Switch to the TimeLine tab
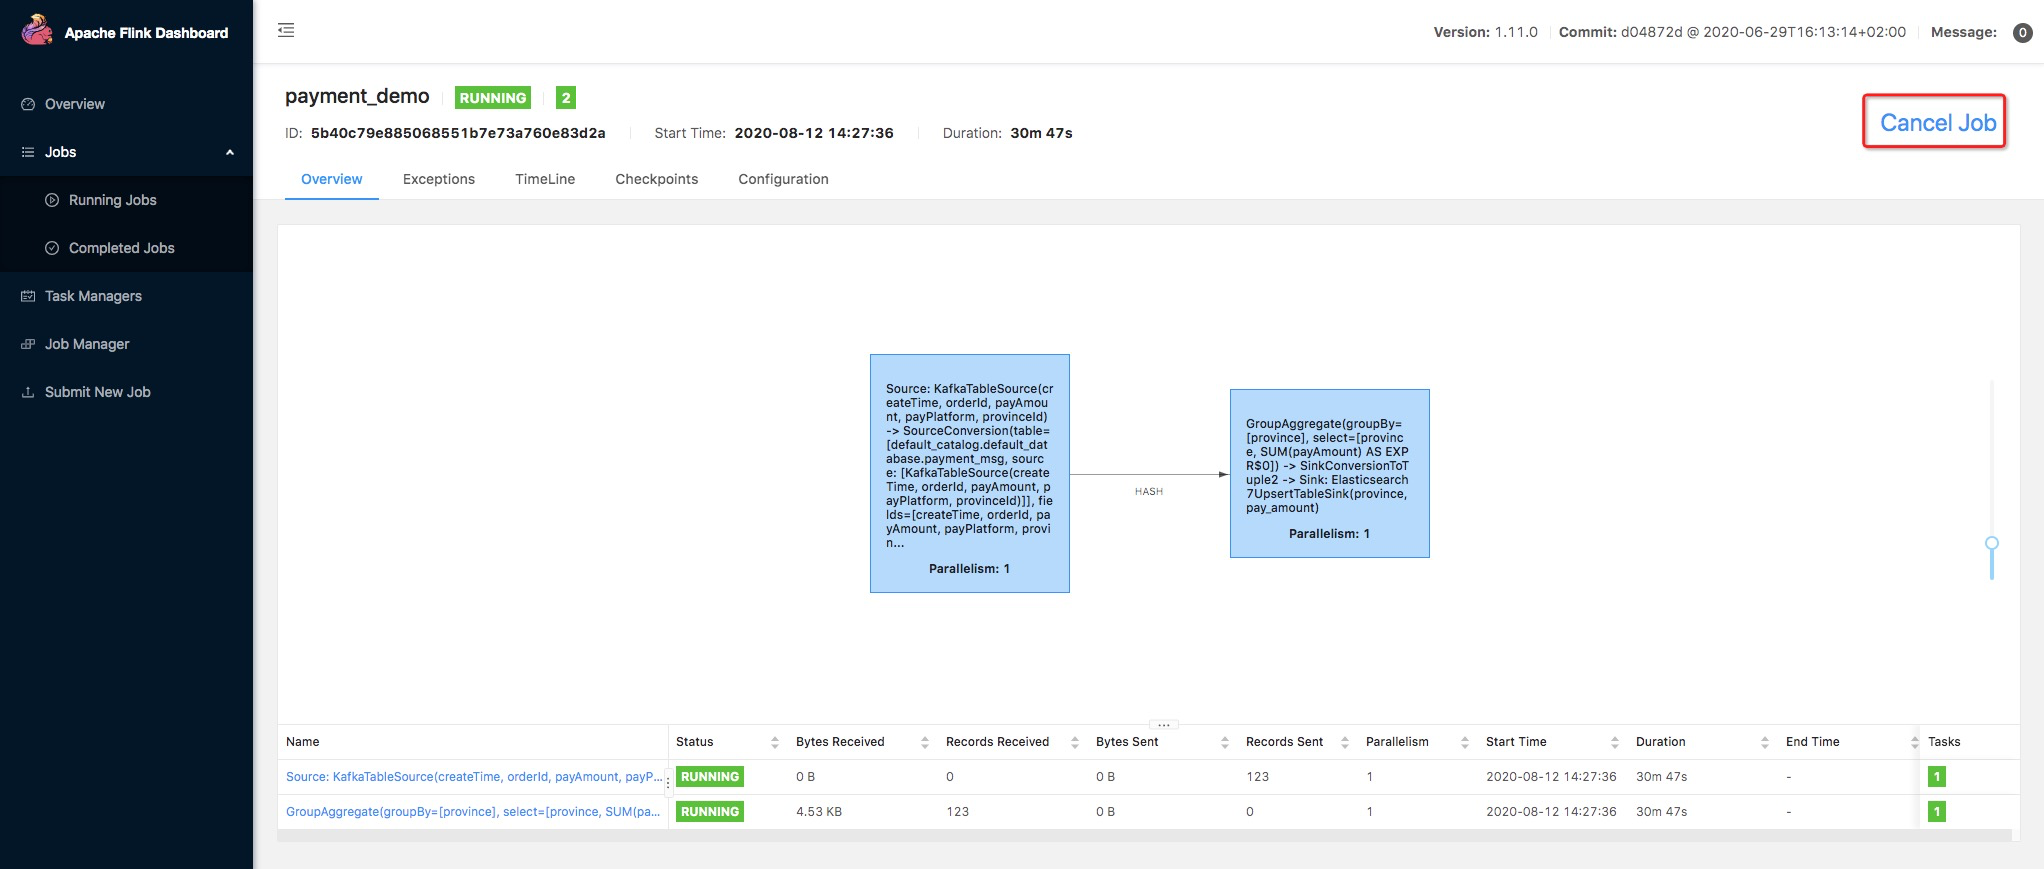2044x869 pixels. pos(545,179)
